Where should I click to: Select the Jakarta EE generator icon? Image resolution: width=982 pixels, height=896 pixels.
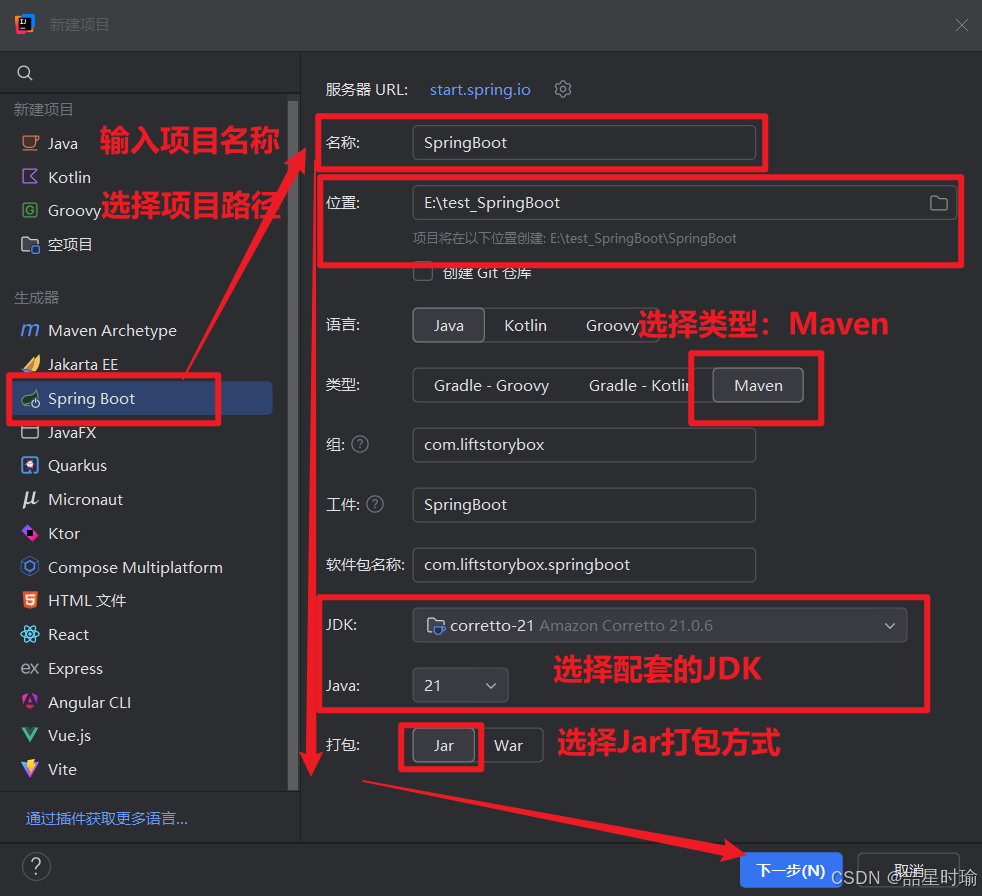pyautogui.click(x=30, y=364)
